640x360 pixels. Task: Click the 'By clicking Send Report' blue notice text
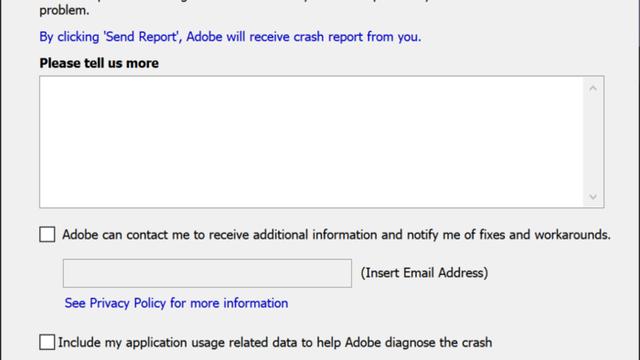(230, 37)
